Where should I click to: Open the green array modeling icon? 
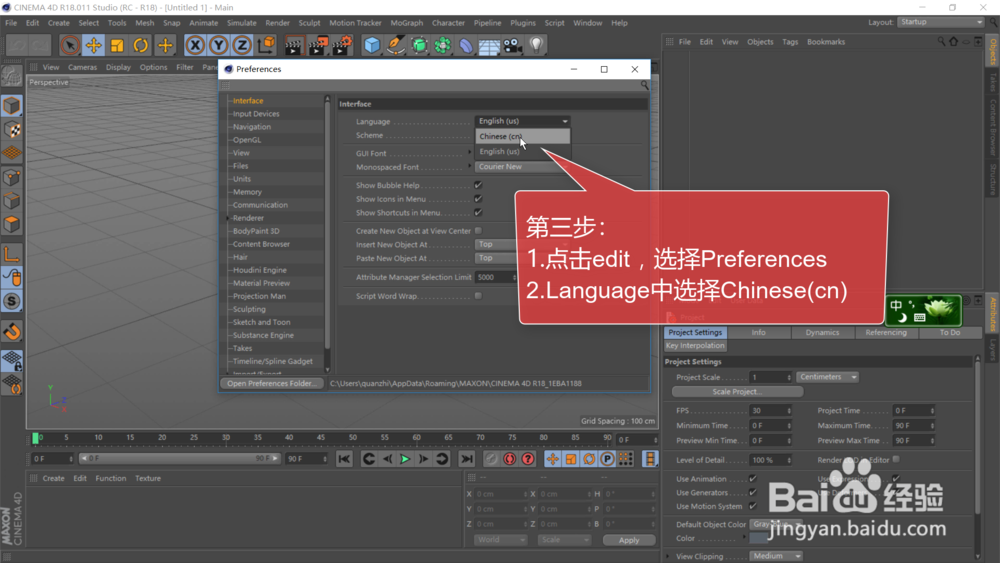(x=443, y=45)
